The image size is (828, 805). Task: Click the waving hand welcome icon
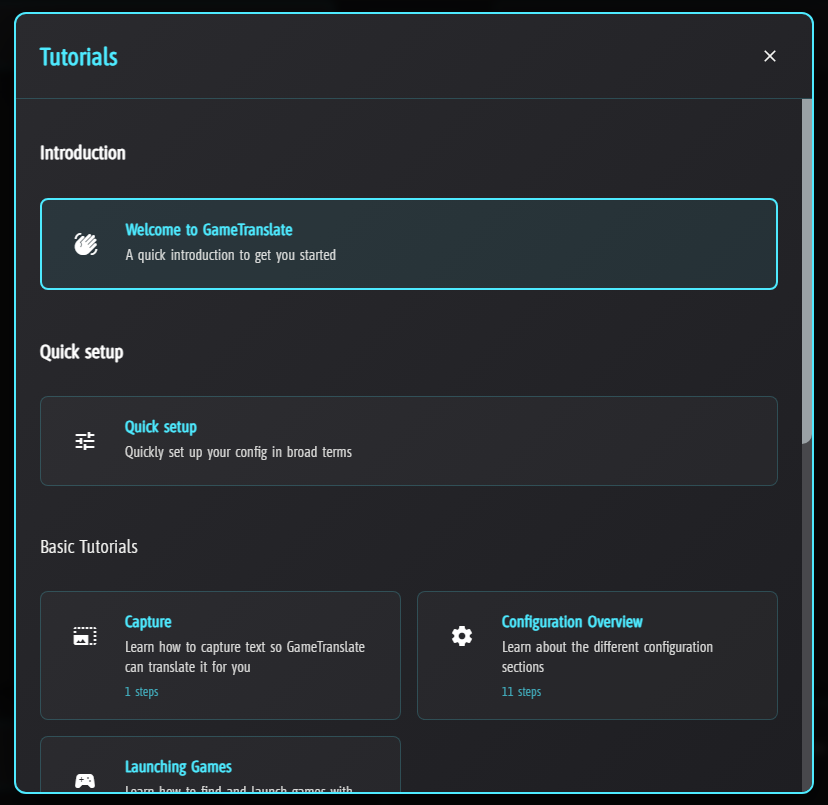click(x=85, y=244)
